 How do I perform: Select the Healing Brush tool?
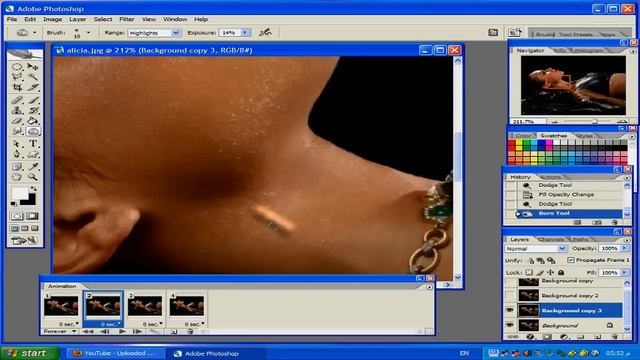pyautogui.click(x=17, y=100)
